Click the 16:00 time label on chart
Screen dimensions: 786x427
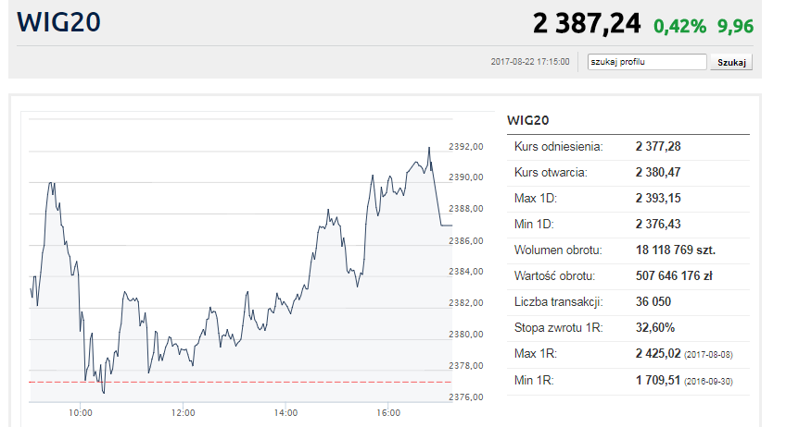coord(388,413)
